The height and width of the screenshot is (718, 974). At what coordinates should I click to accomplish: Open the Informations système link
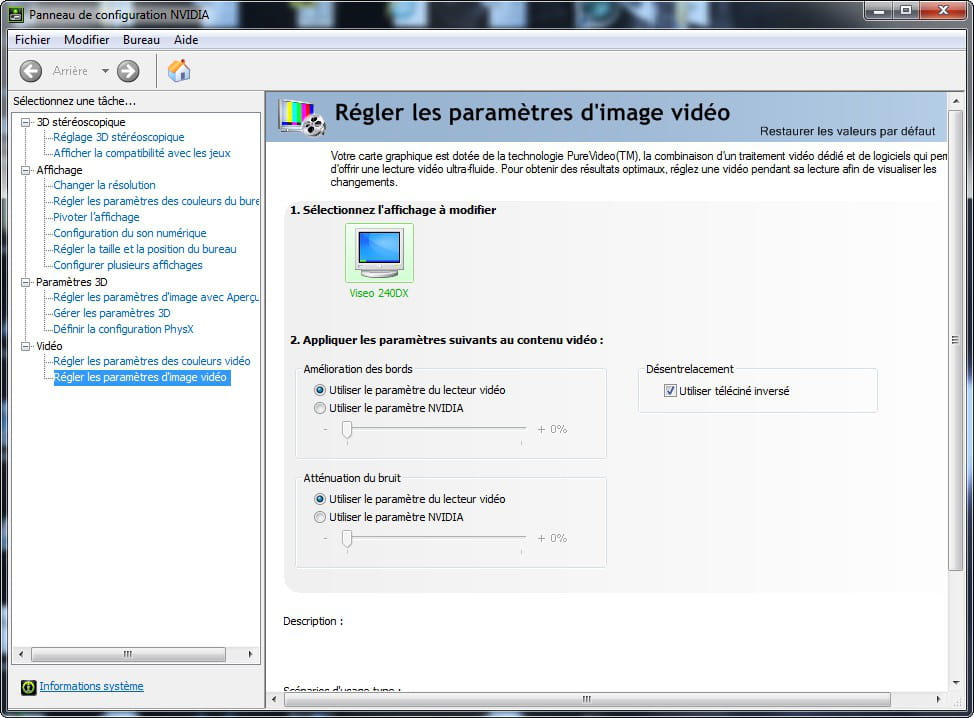point(91,686)
